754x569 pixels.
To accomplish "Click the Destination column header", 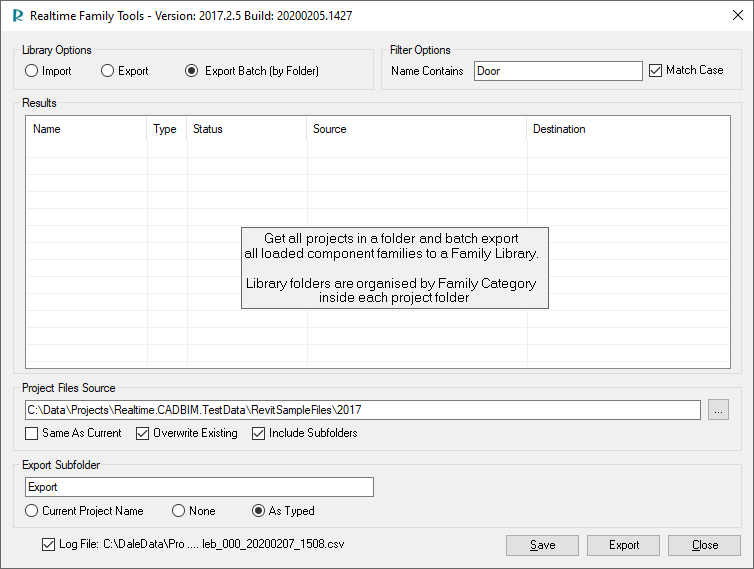I will coord(628,129).
